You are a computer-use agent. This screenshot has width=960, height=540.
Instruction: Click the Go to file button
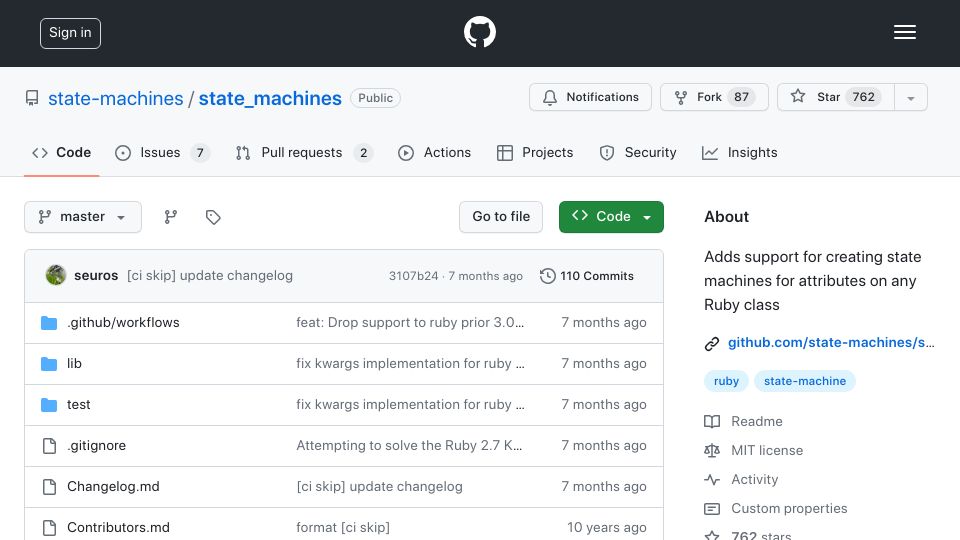tap(501, 217)
